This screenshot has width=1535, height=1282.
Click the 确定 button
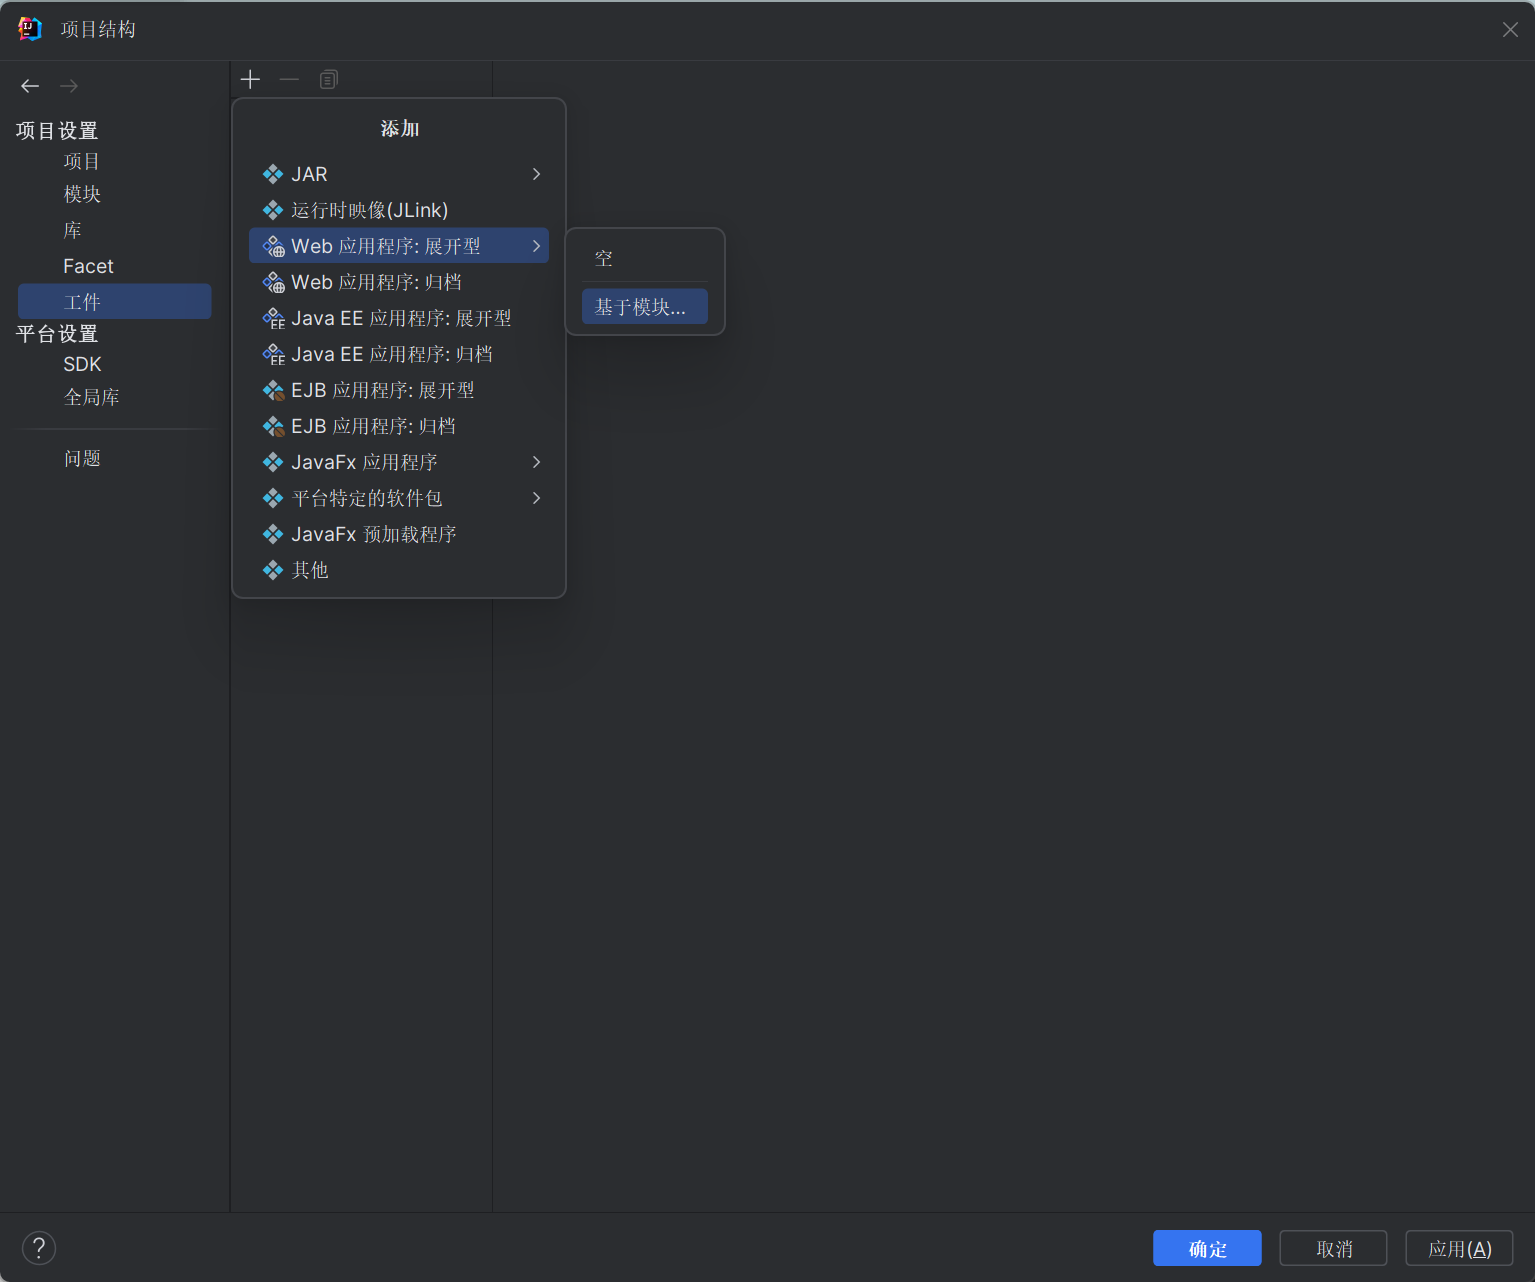pos(1207,1248)
